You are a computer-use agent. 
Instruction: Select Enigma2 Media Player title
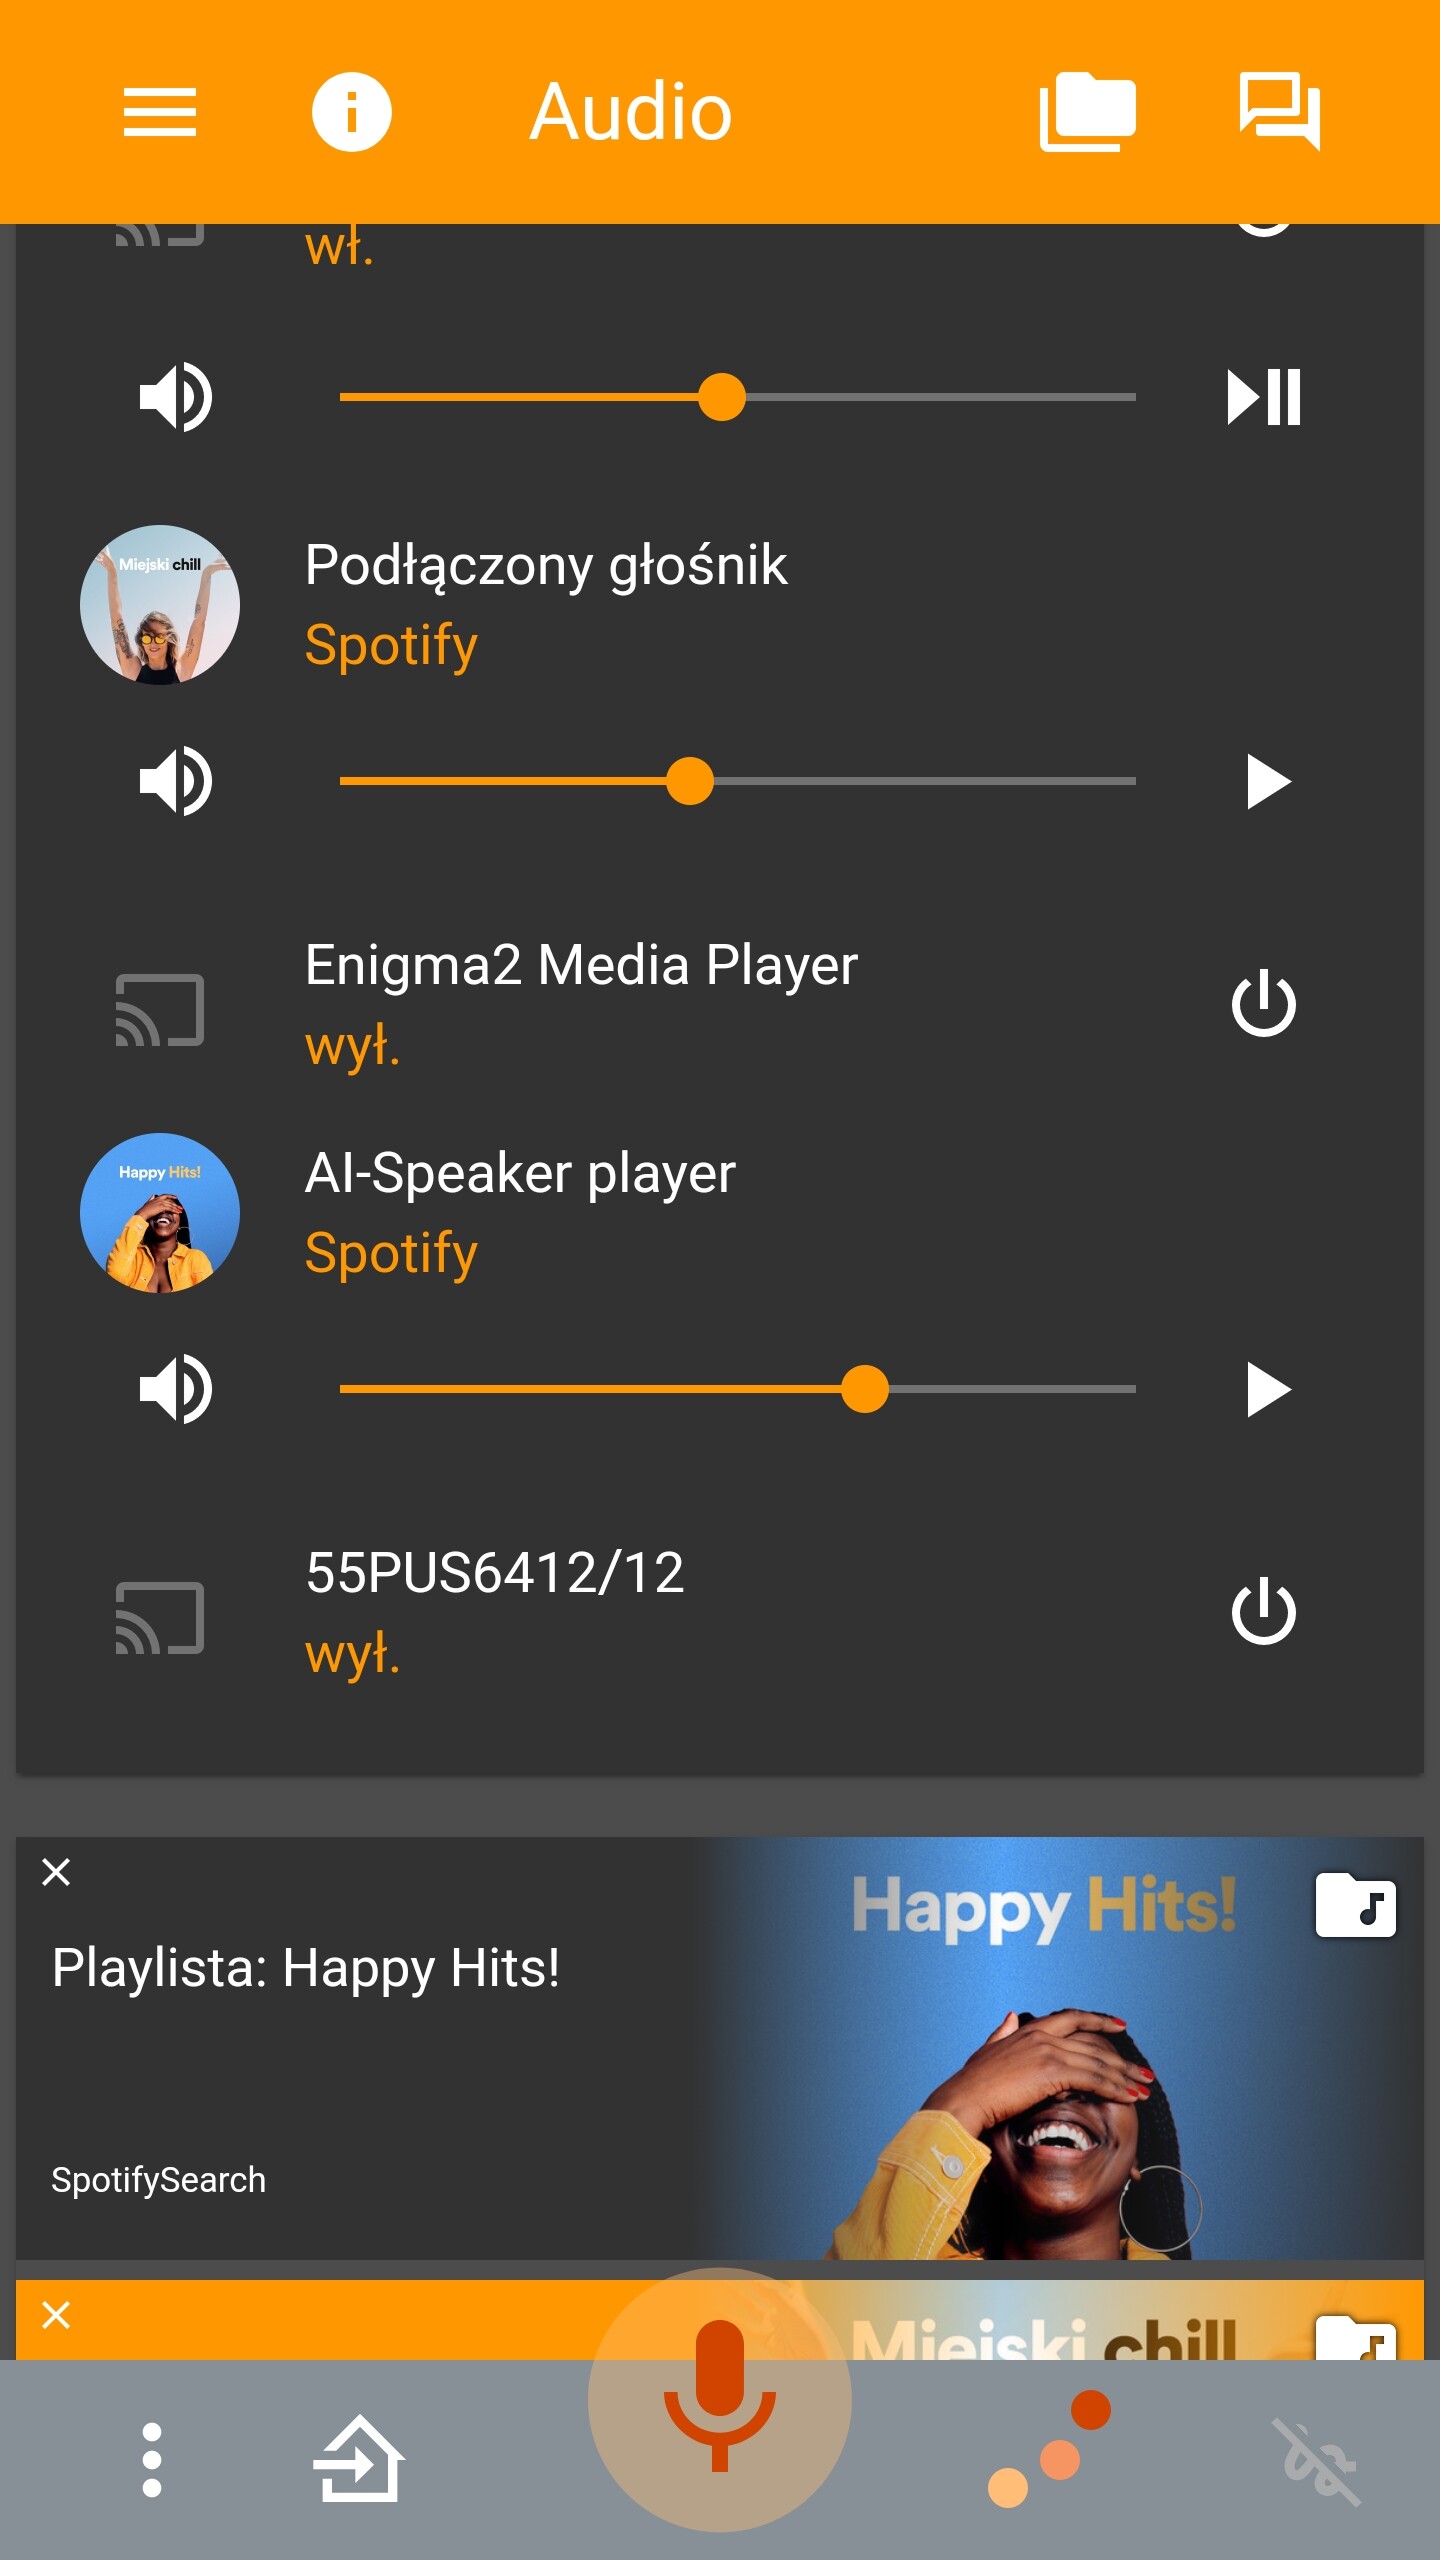tap(581, 965)
